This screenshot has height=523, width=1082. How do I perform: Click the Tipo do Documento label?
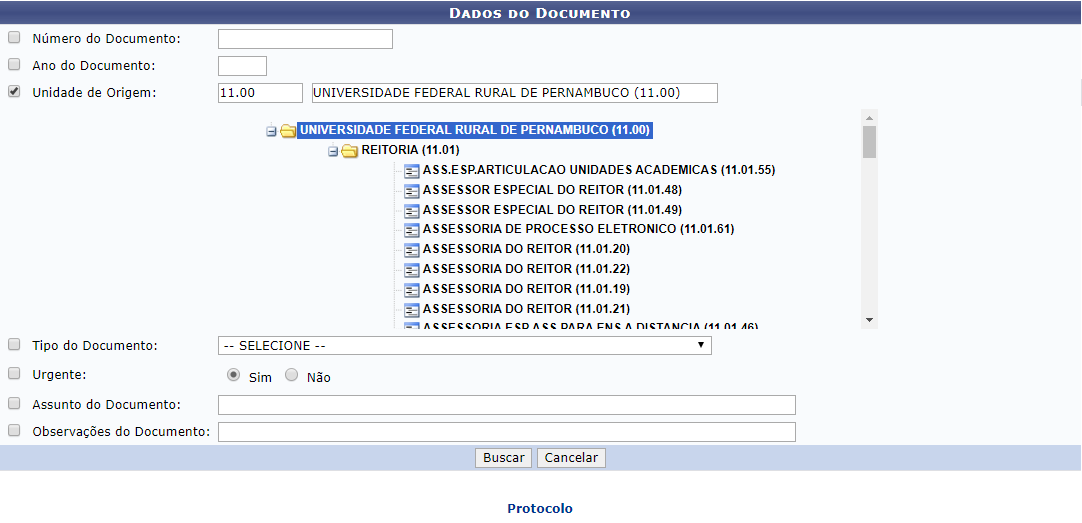click(x=95, y=345)
